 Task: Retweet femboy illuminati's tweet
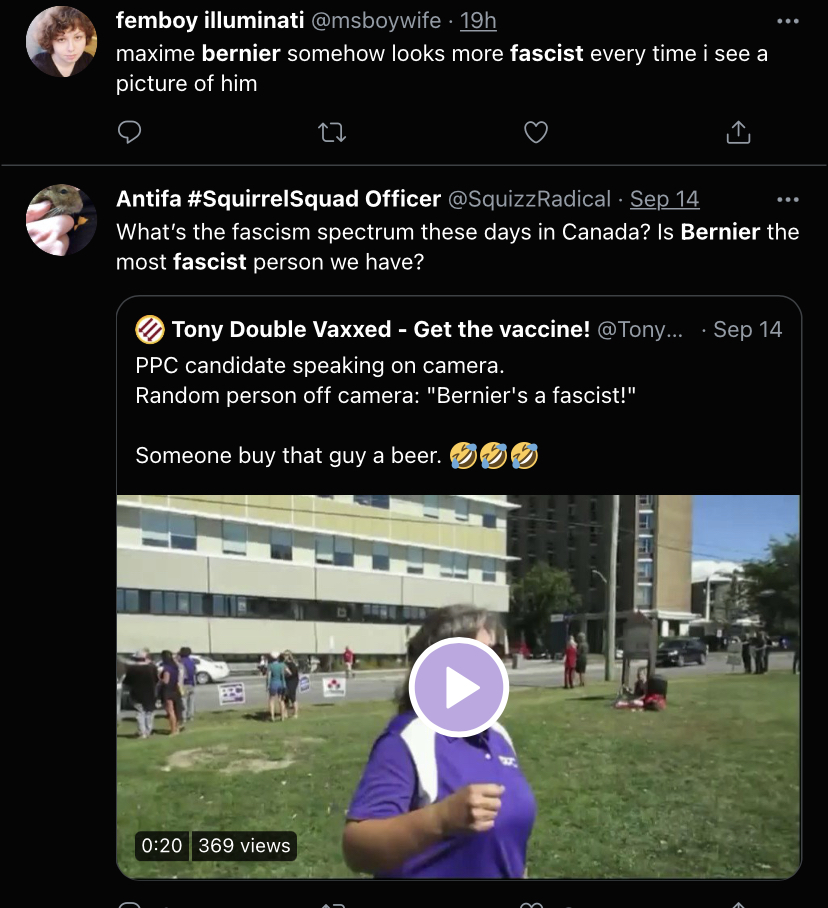[x=332, y=133]
